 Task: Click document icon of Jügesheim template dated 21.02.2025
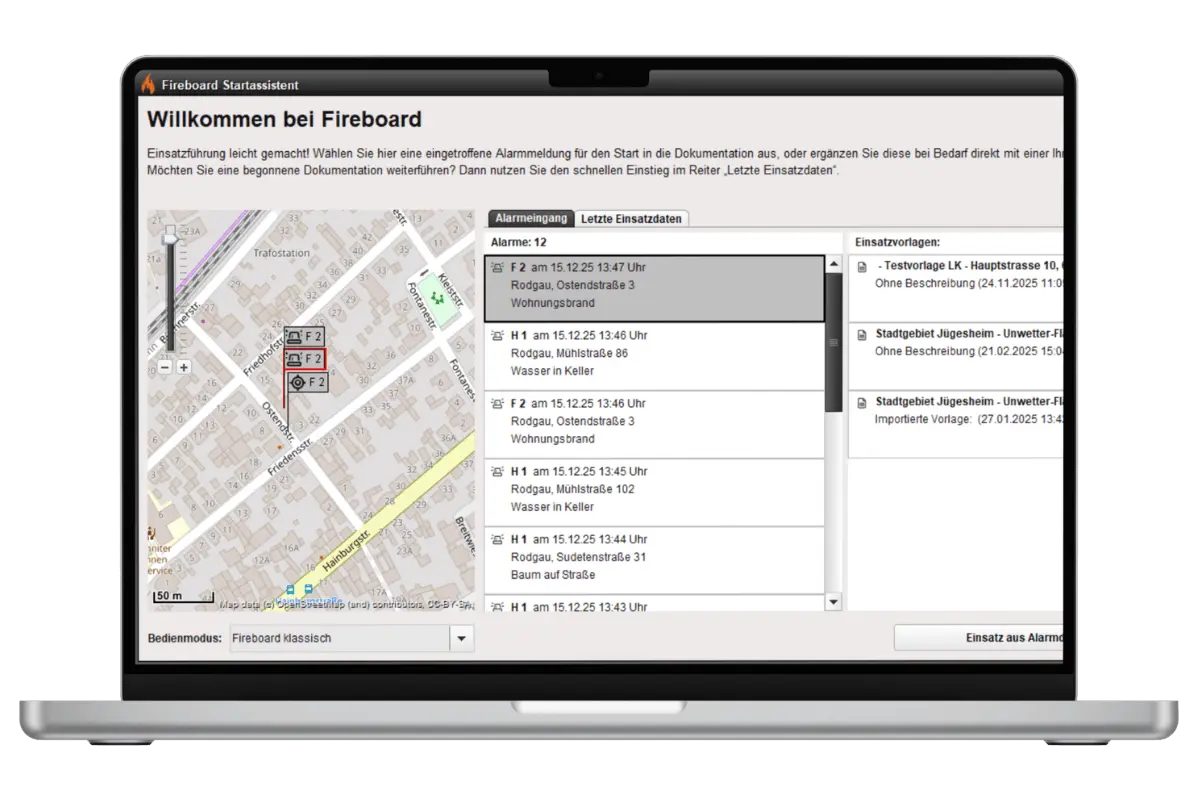coord(862,335)
